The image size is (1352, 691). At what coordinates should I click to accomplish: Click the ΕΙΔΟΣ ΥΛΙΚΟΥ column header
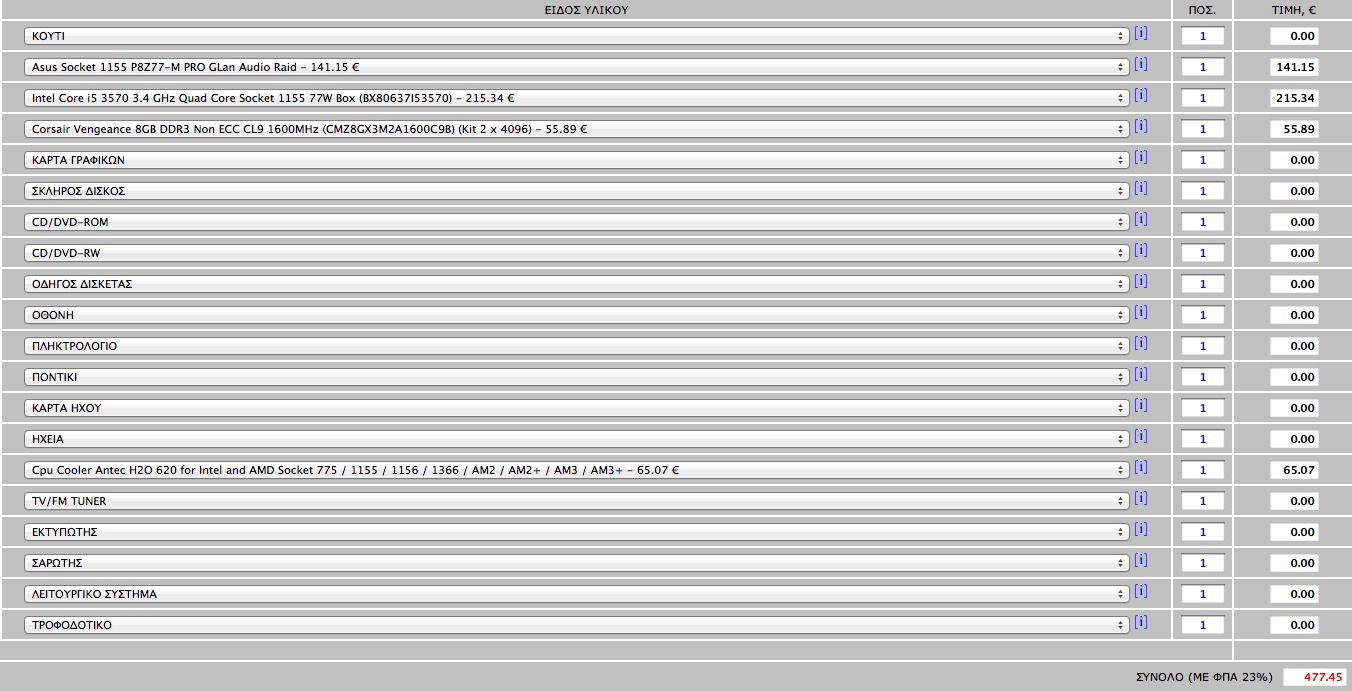coord(586,10)
